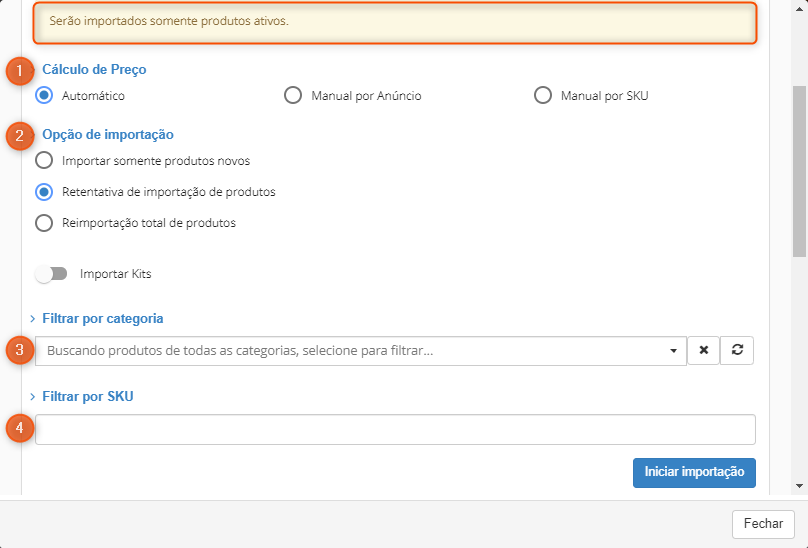Choose Retentativa de importação de produtos

(44, 192)
